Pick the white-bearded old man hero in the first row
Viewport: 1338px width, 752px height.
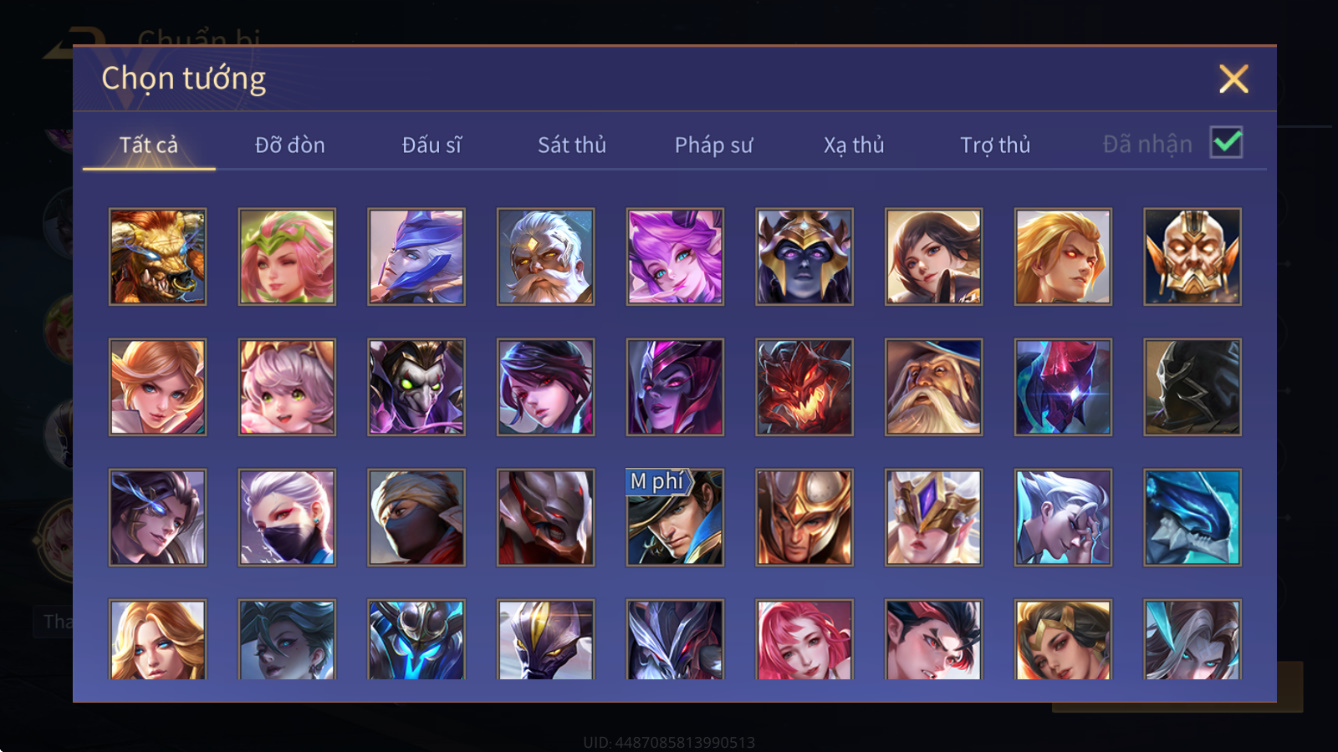tap(546, 257)
